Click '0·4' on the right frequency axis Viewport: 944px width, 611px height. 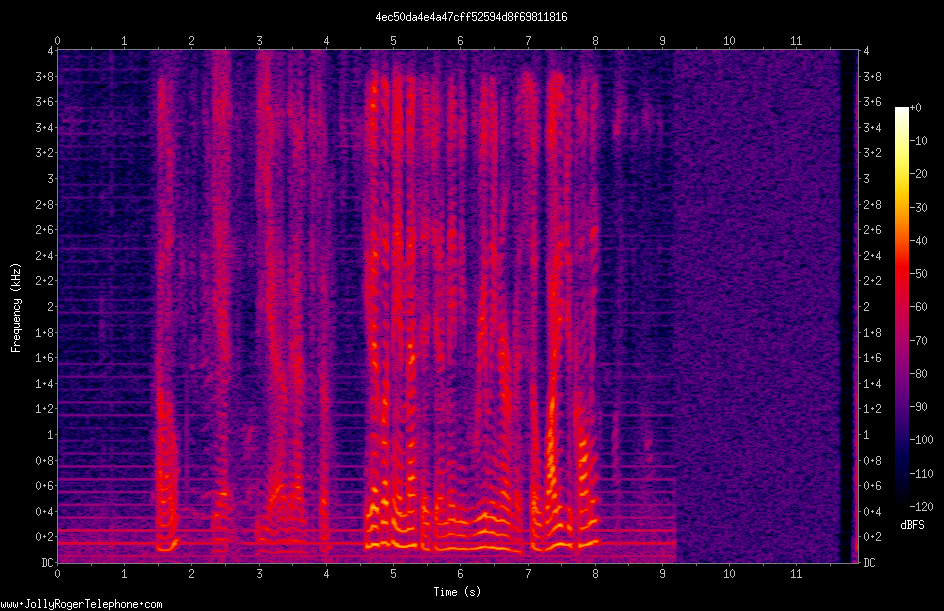(x=872, y=512)
